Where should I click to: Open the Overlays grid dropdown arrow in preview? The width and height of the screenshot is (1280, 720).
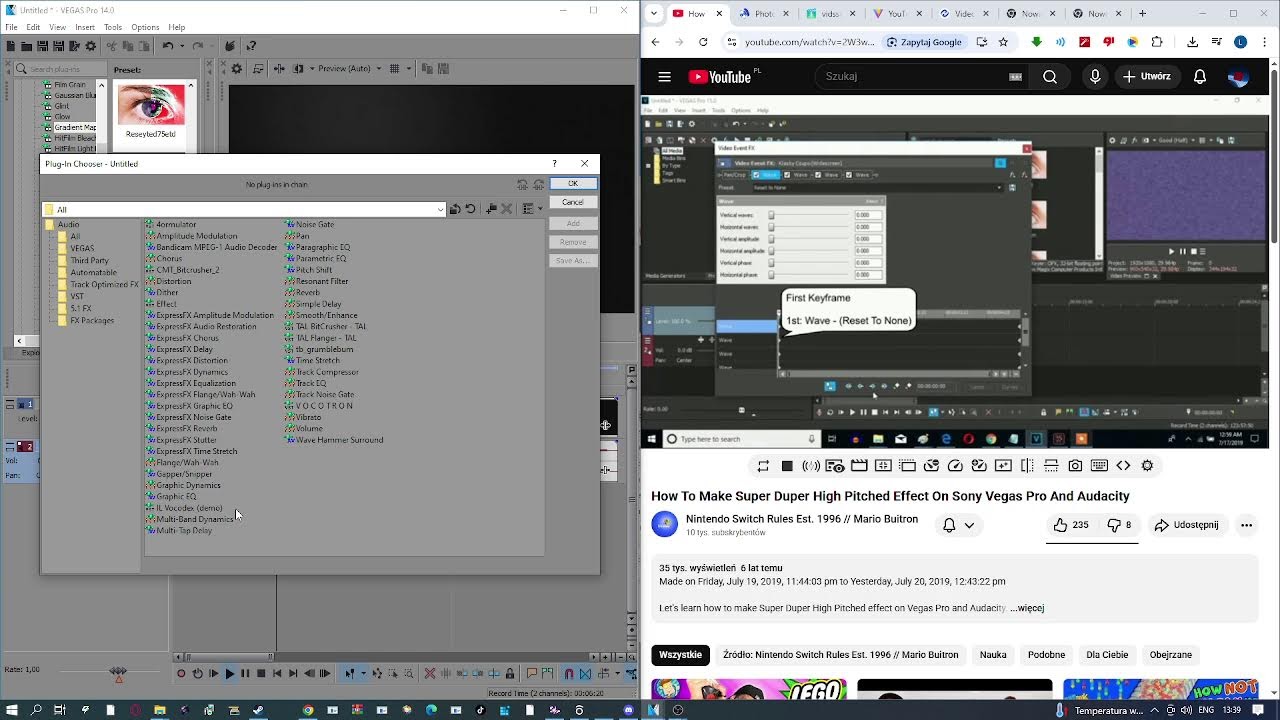click(409, 68)
